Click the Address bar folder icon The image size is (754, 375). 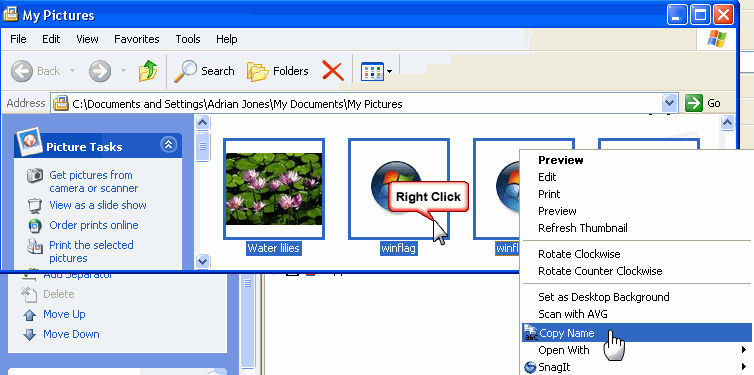pyautogui.click(x=61, y=103)
